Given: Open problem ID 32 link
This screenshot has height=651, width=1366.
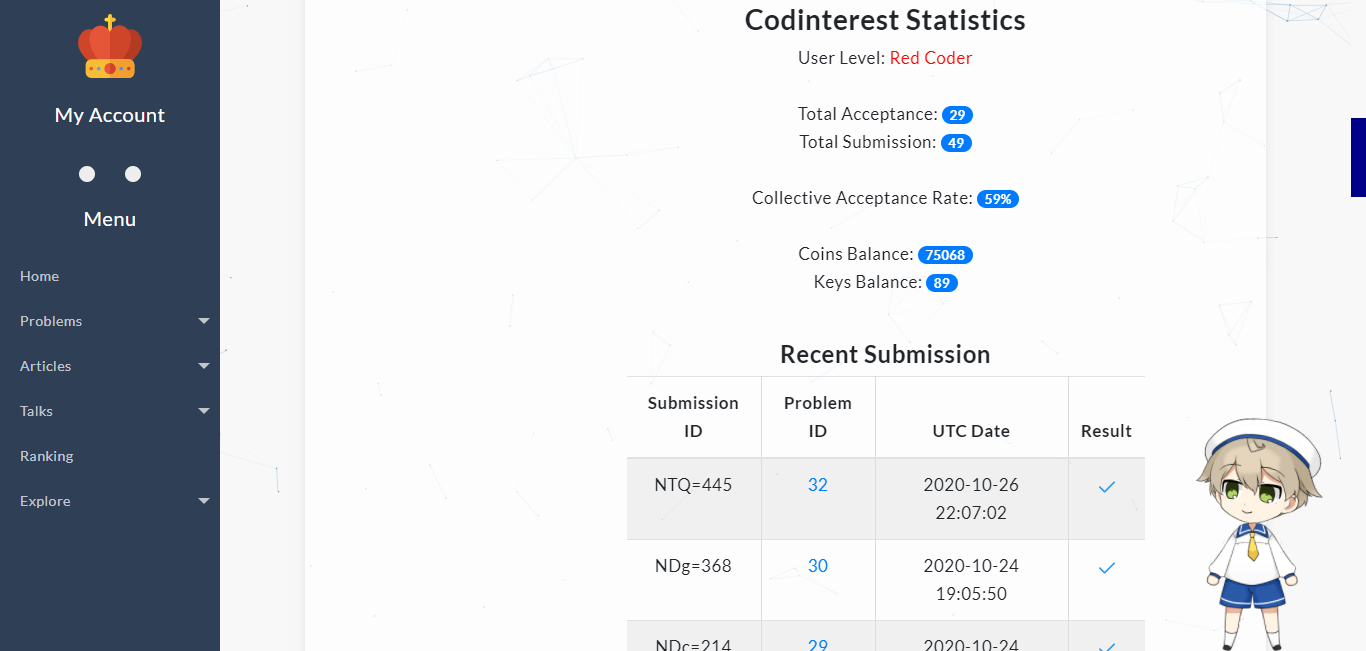Looking at the screenshot, I should (818, 485).
